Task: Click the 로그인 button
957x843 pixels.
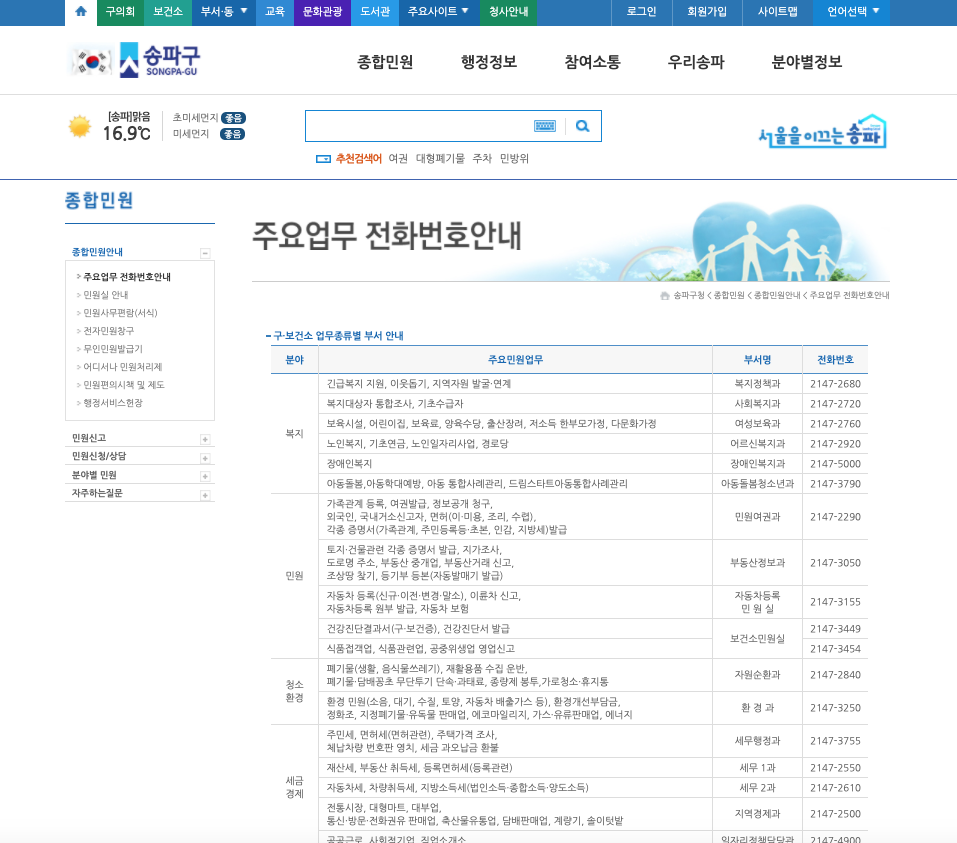Action: 640,13
